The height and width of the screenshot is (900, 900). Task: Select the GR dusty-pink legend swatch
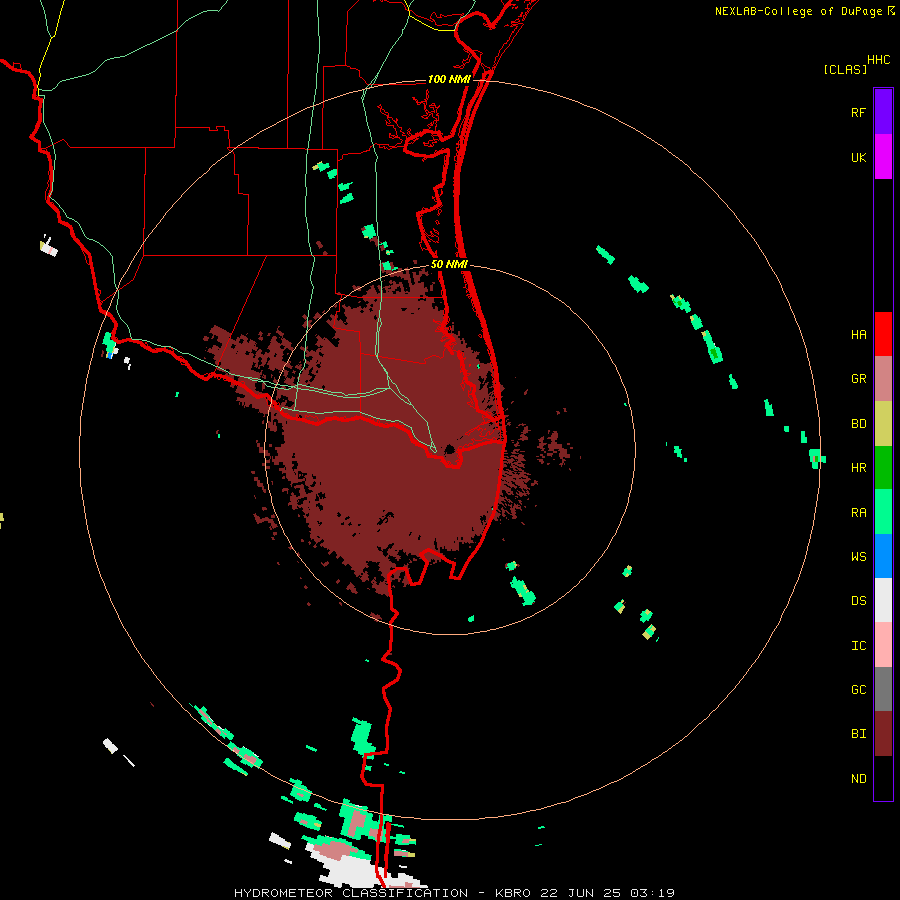click(x=883, y=379)
